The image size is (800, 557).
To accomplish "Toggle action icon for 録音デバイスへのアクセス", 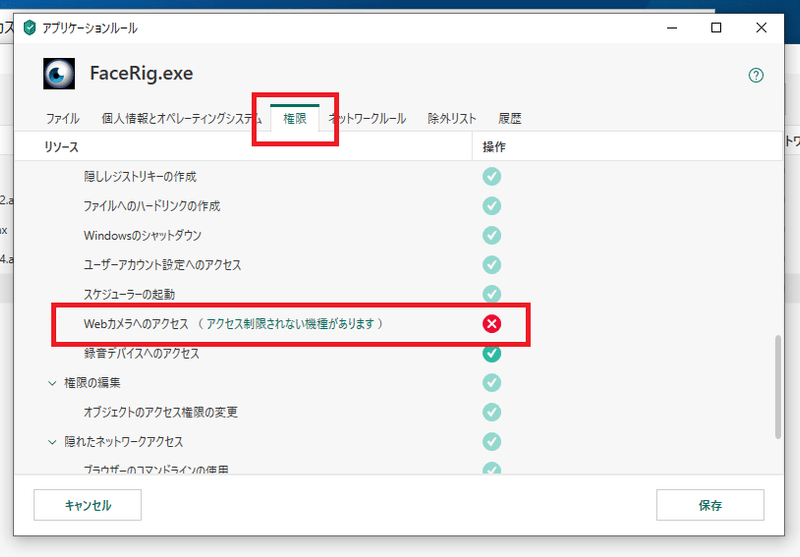I will coord(492,353).
